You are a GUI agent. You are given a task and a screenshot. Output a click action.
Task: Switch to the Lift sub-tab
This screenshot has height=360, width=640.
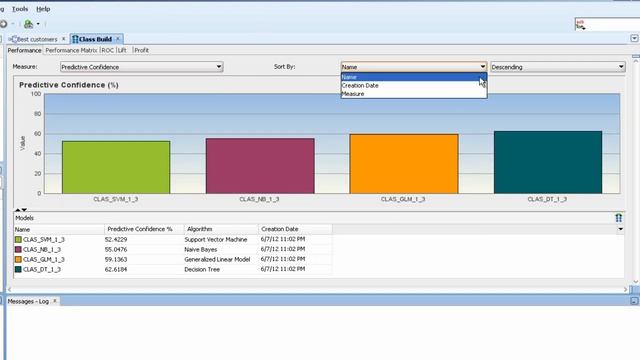point(122,50)
